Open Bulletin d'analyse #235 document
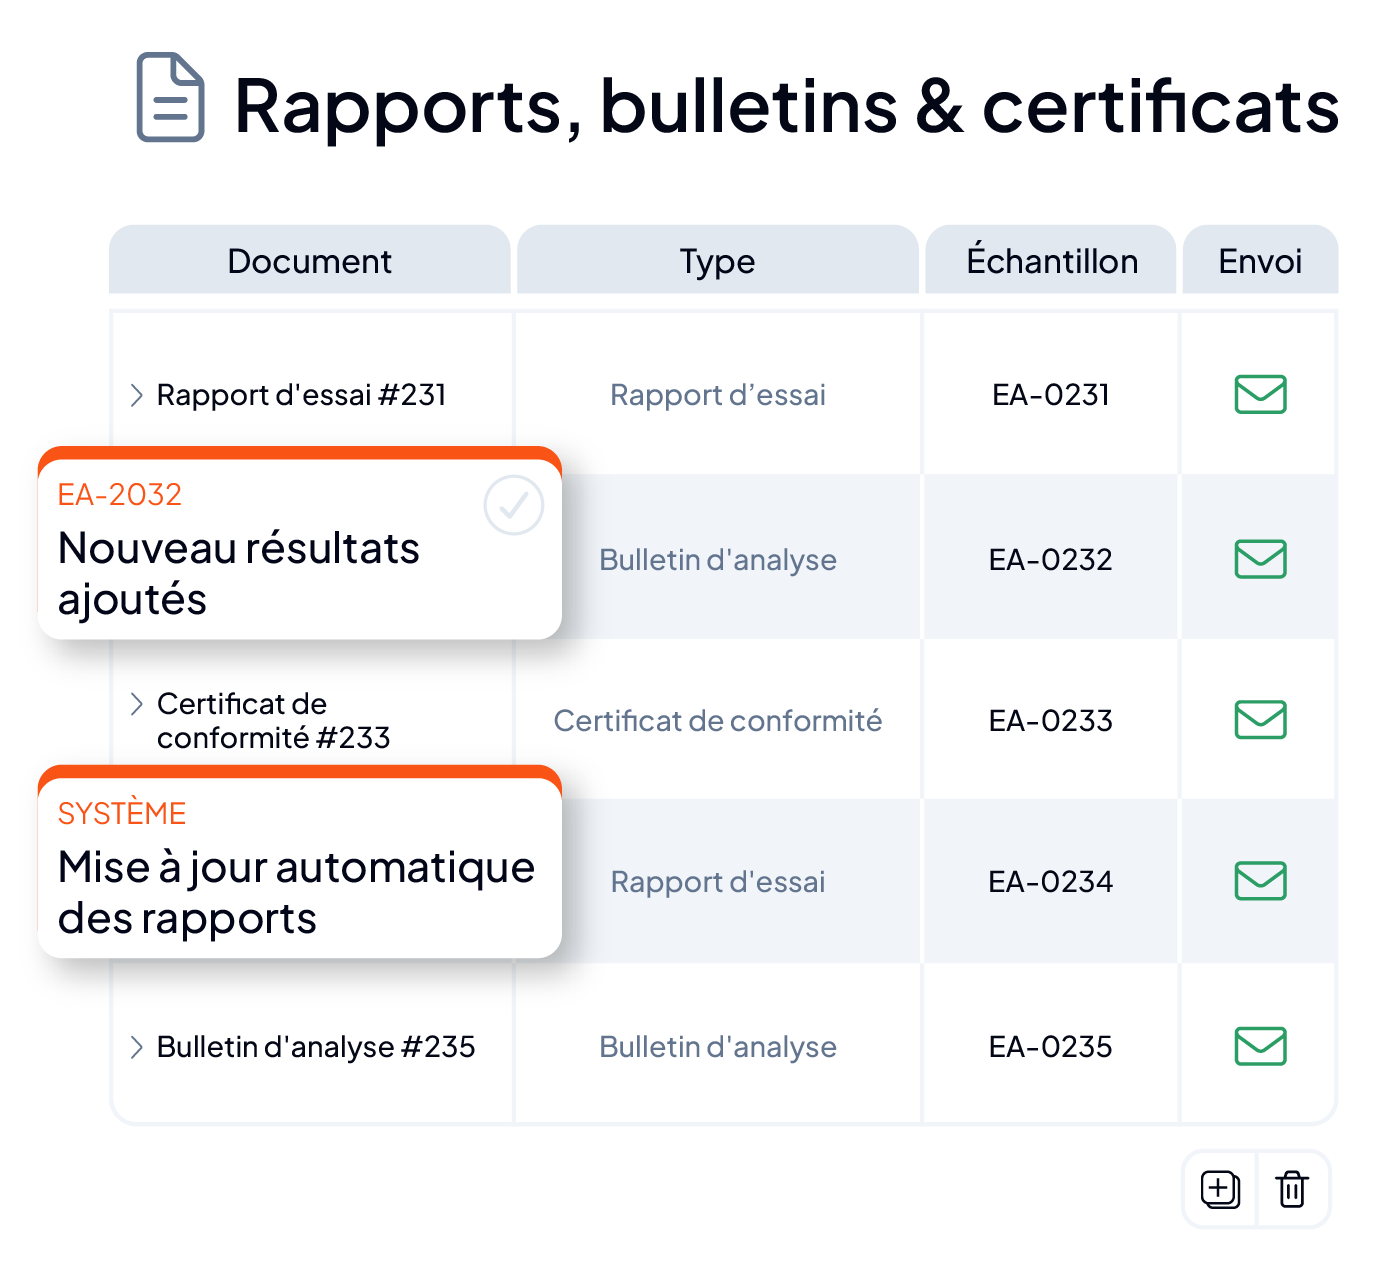The image size is (1376, 1280). (316, 1047)
